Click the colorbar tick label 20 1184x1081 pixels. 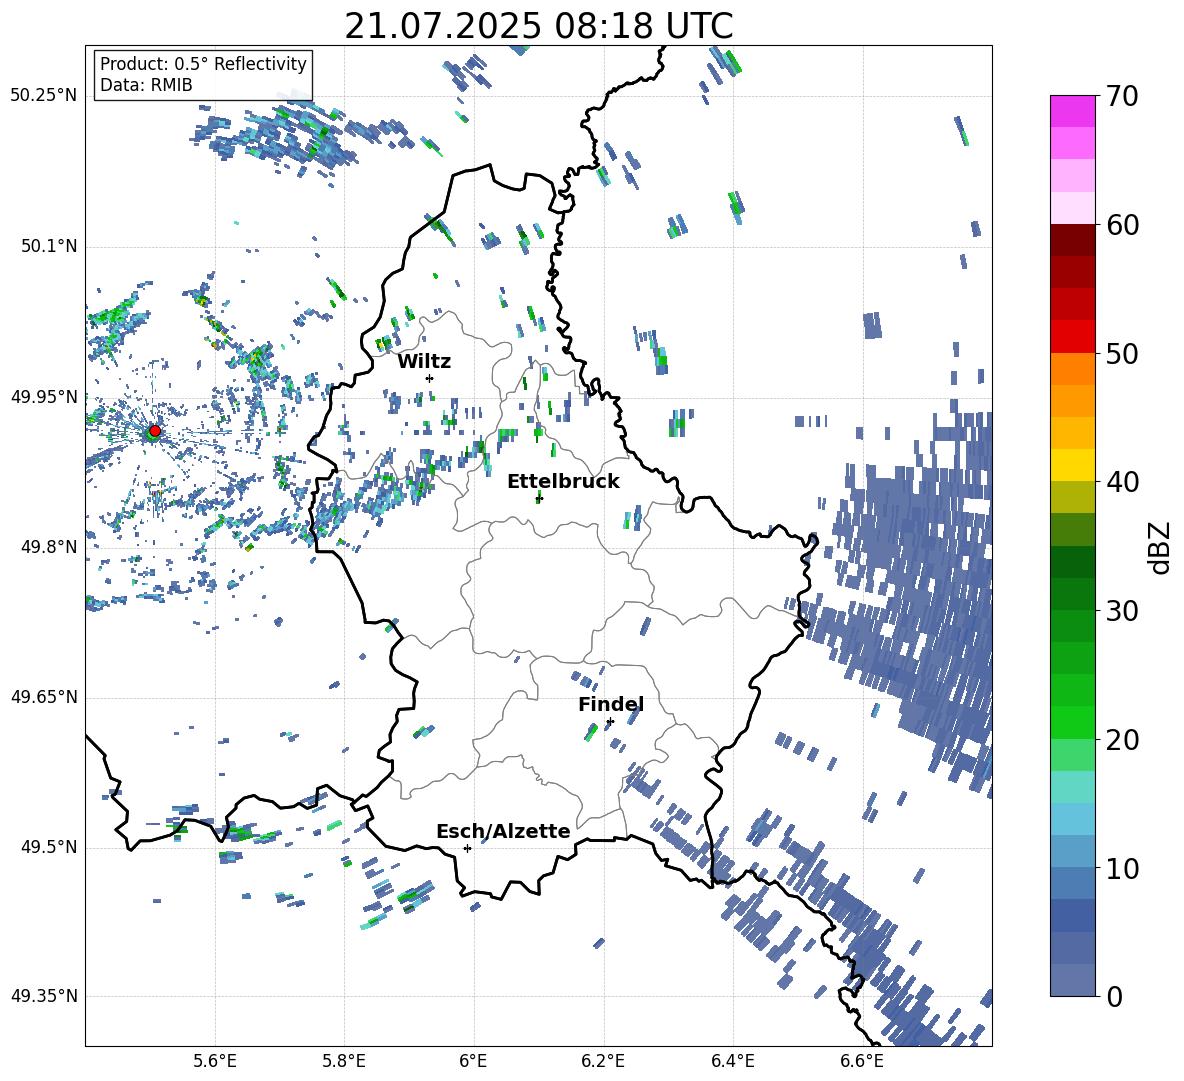1122,739
